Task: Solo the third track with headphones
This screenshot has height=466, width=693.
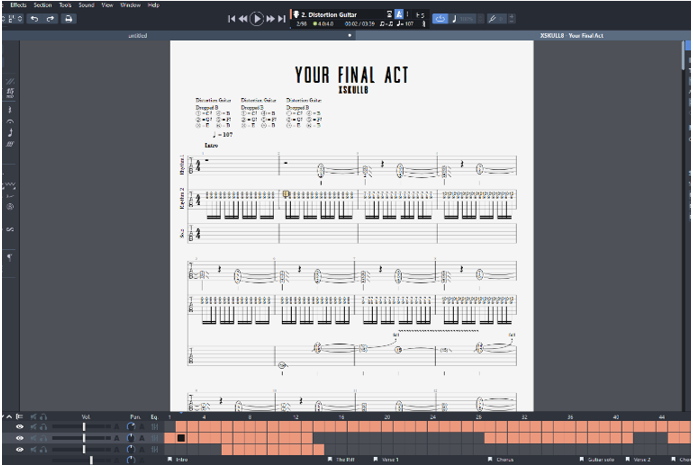Action: pos(43,450)
